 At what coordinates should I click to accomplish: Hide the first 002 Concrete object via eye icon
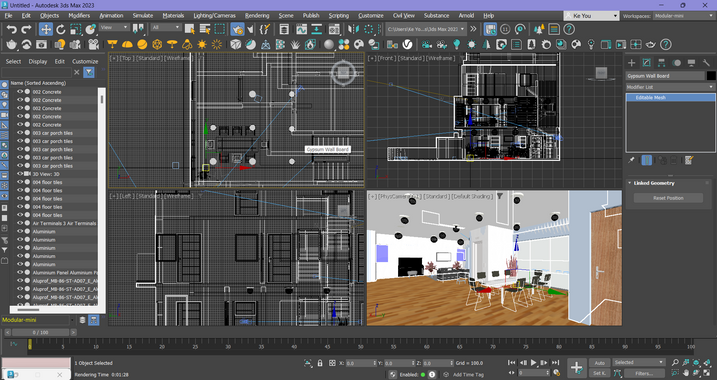[x=20, y=91]
